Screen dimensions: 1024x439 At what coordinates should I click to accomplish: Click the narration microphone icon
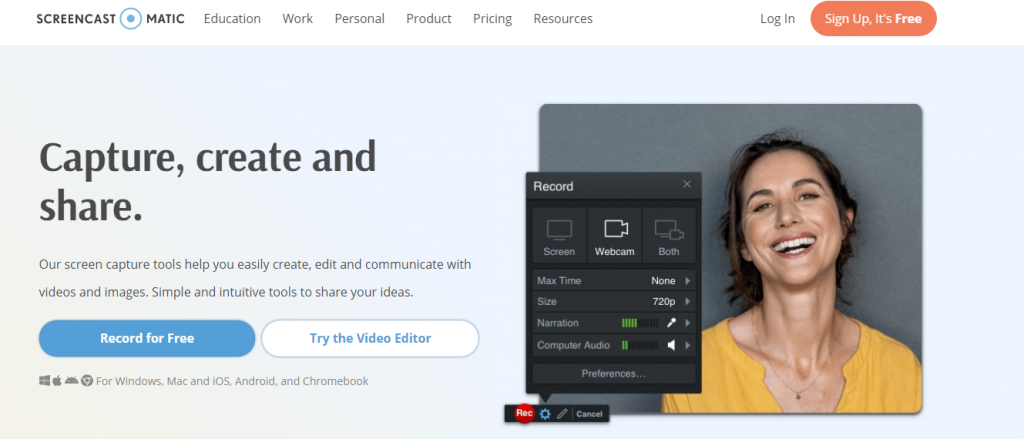coord(672,323)
